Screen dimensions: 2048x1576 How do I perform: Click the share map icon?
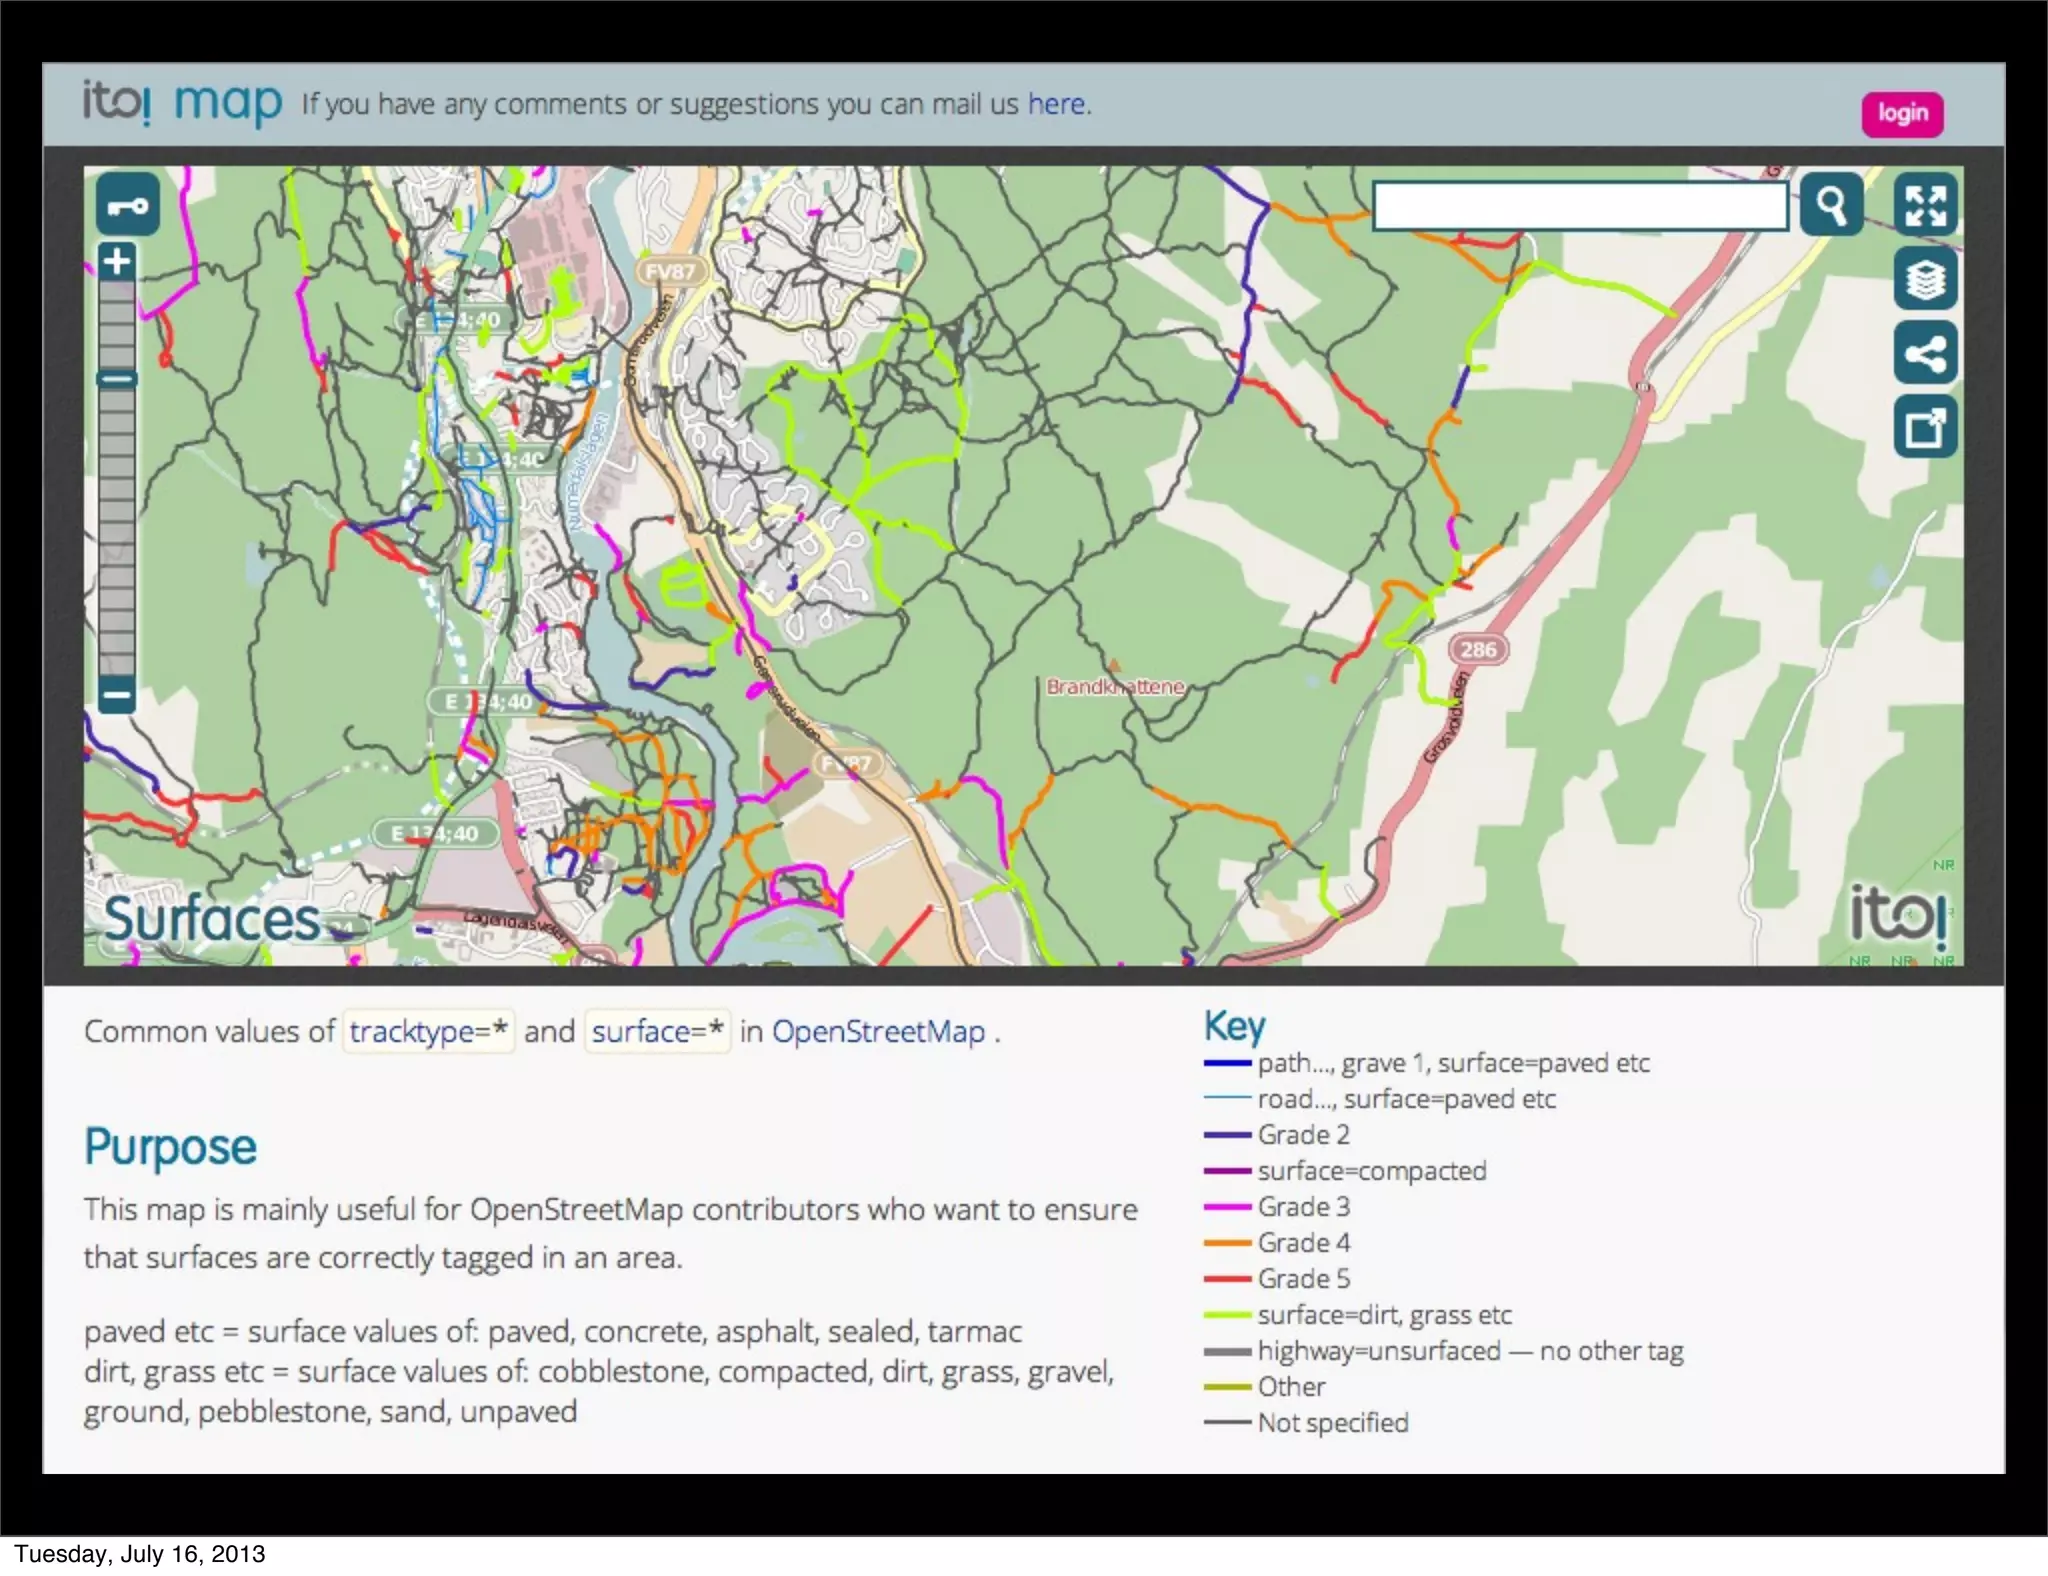[1925, 353]
